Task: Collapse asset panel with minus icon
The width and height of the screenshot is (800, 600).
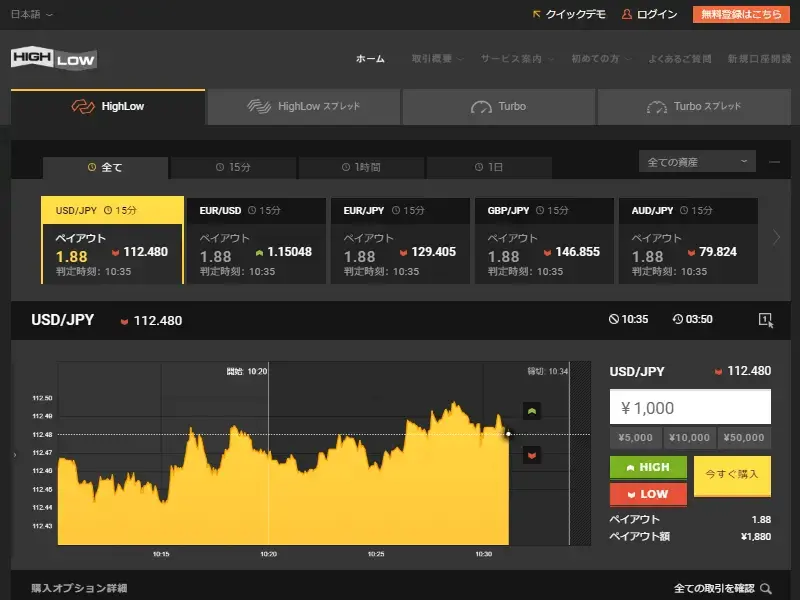Action: [774, 162]
